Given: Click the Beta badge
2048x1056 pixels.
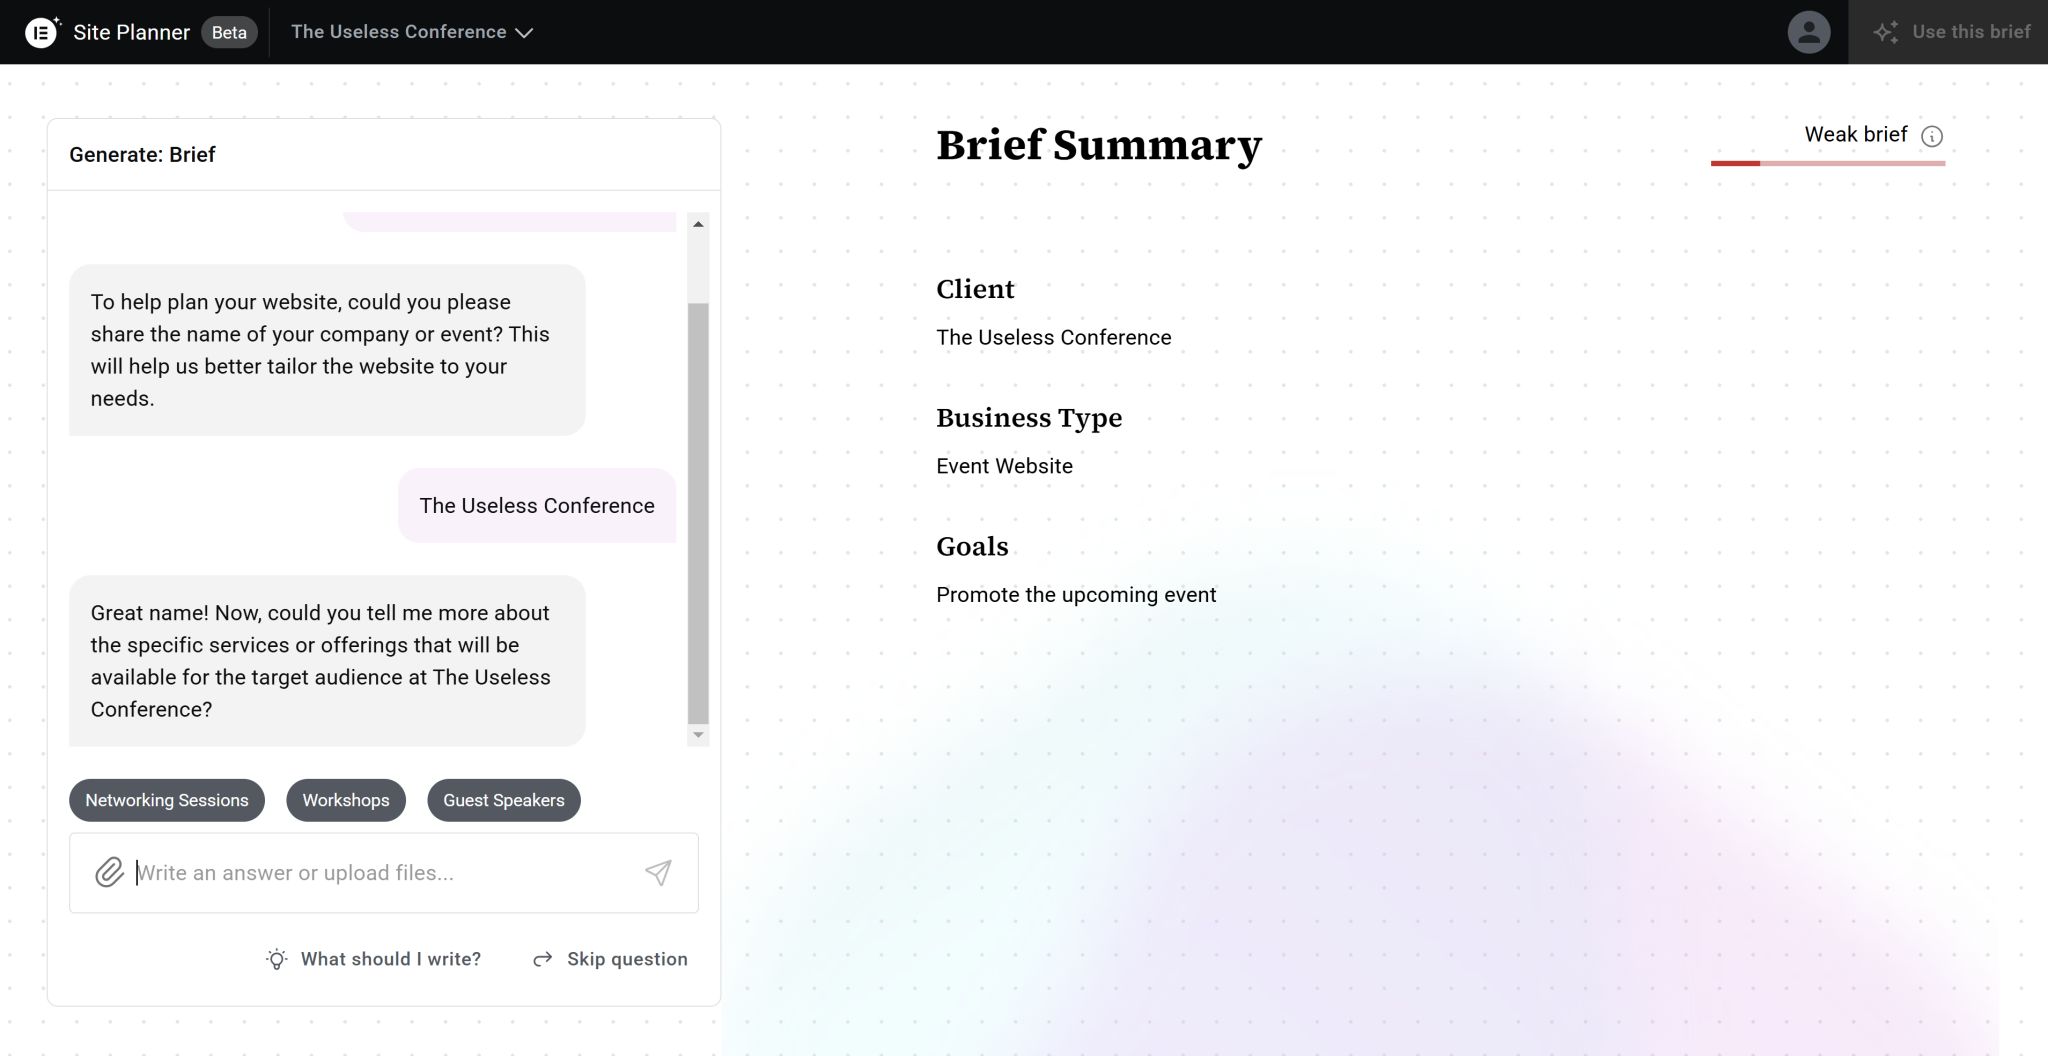Looking at the screenshot, I should pyautogui.click(x=229, y=32).
